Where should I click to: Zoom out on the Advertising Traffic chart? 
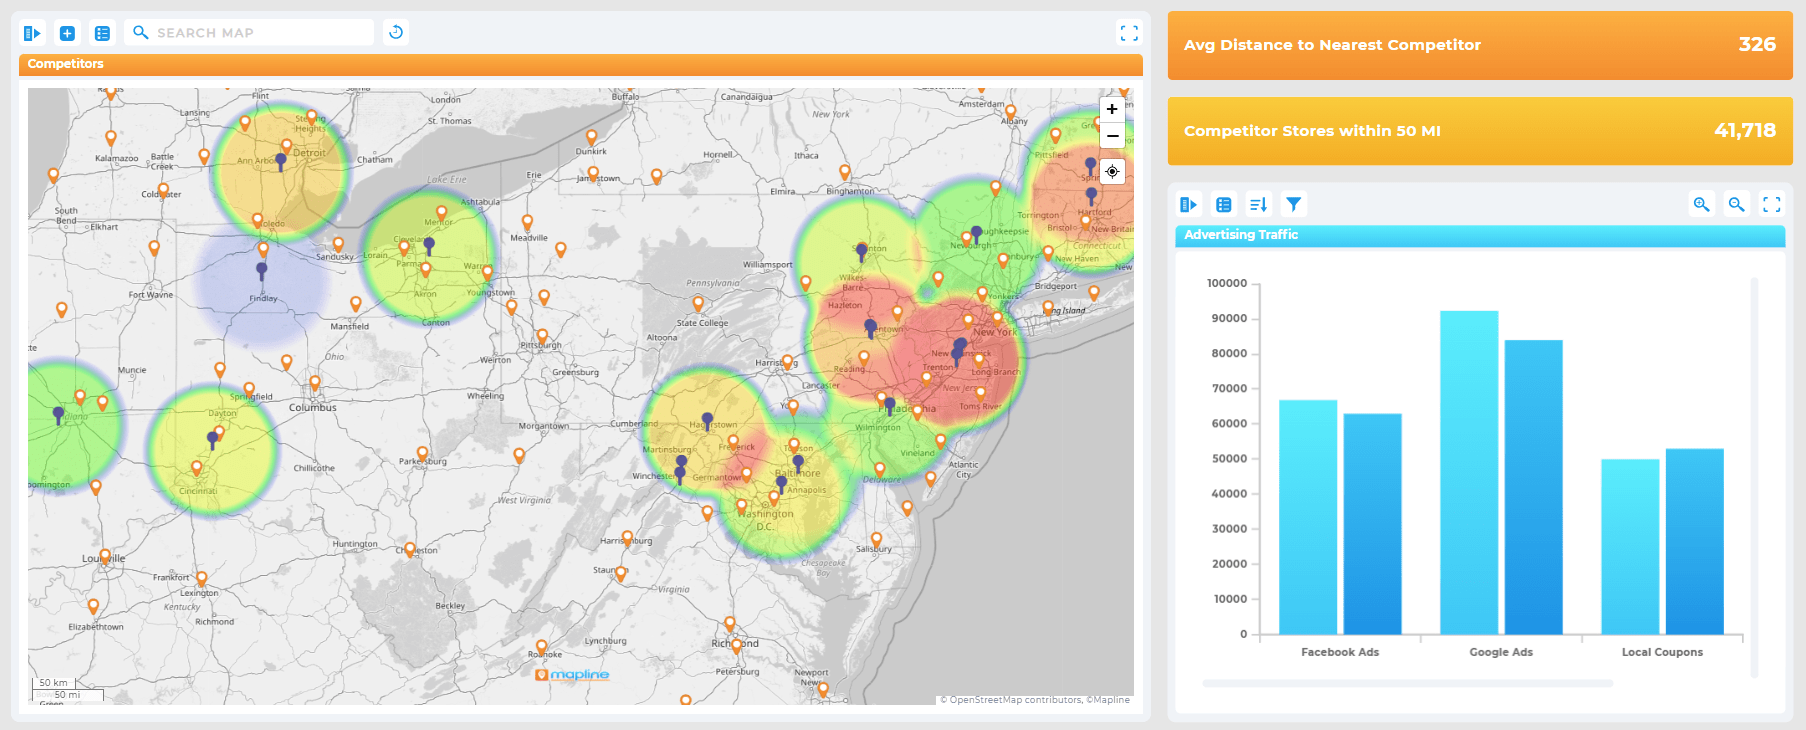[1736, 205]
